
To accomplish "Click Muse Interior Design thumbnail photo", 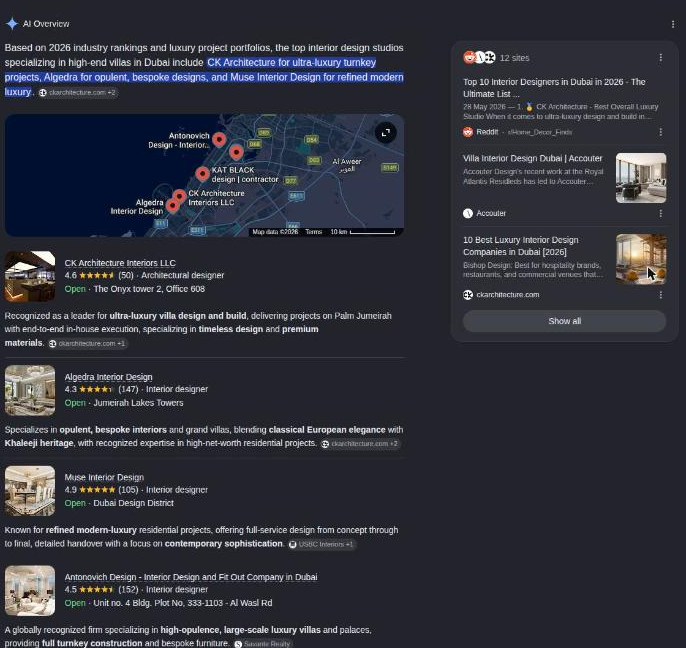I will [x=30, y=490].
